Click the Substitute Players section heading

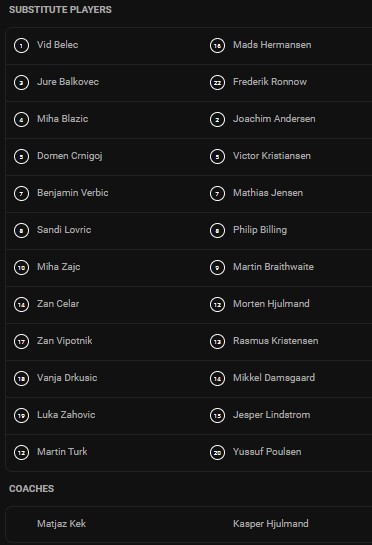coord(60,10)
